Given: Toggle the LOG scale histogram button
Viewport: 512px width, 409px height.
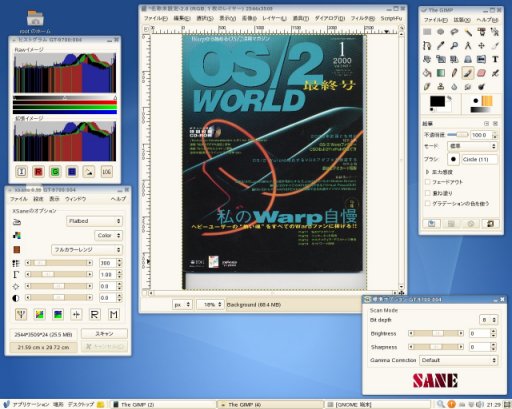Looking at the screenshot, I should (x=106, y=172).
